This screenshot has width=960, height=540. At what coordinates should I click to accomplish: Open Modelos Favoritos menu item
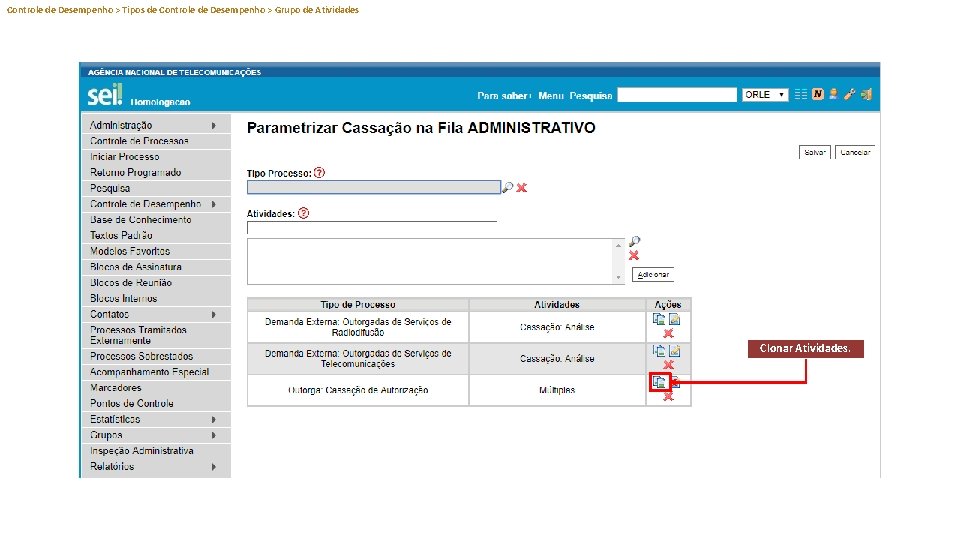click(x=156, y=252)
